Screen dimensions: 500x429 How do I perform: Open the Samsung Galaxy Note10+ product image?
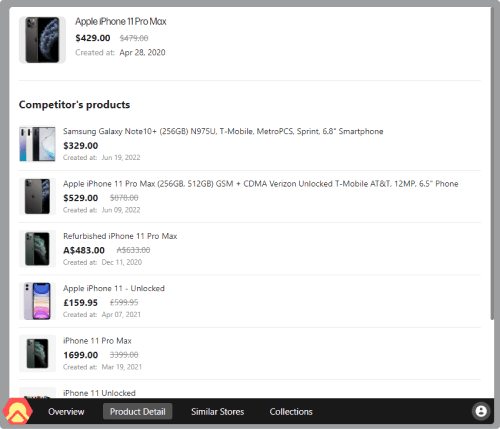click(37, 144)
